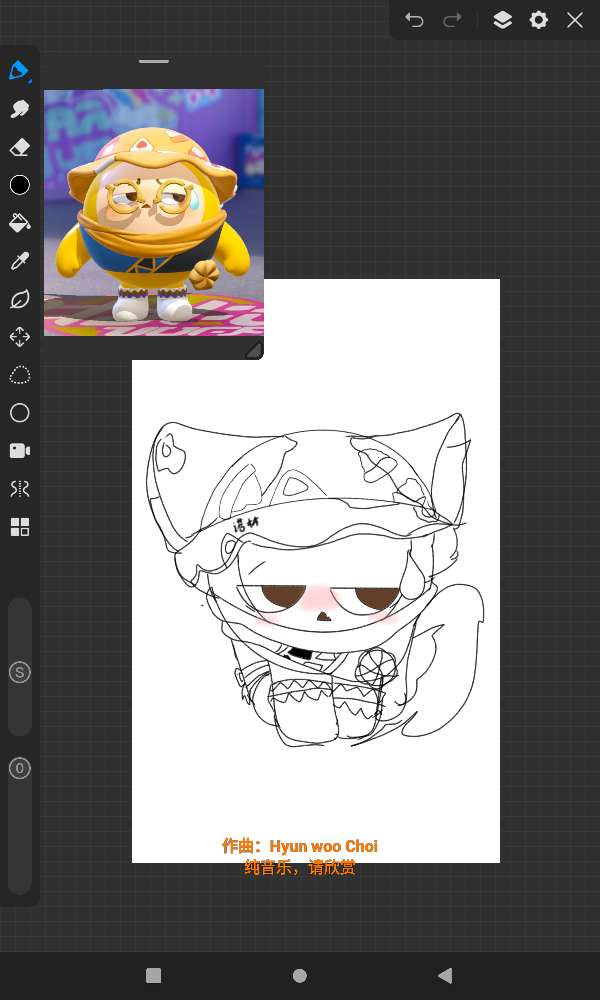Select the circle shape tool
This screenshot has height=1000, width=600.
tap(19, 413)
